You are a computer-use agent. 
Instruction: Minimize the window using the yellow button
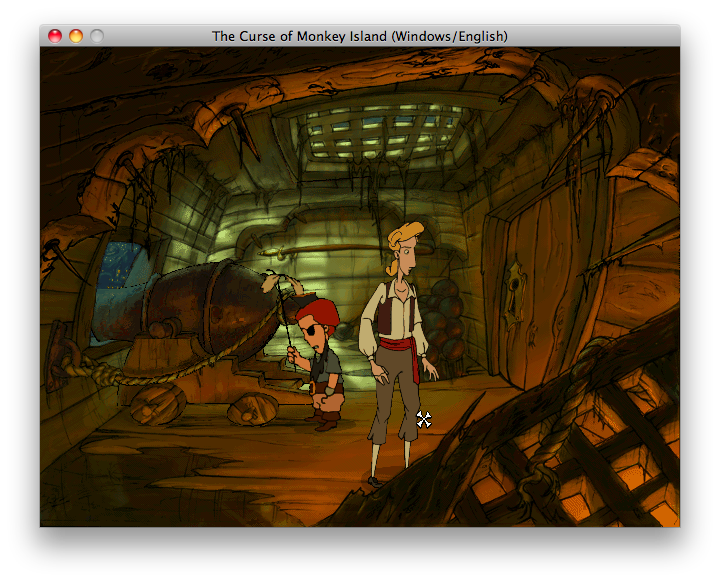(x=76, y=36)
